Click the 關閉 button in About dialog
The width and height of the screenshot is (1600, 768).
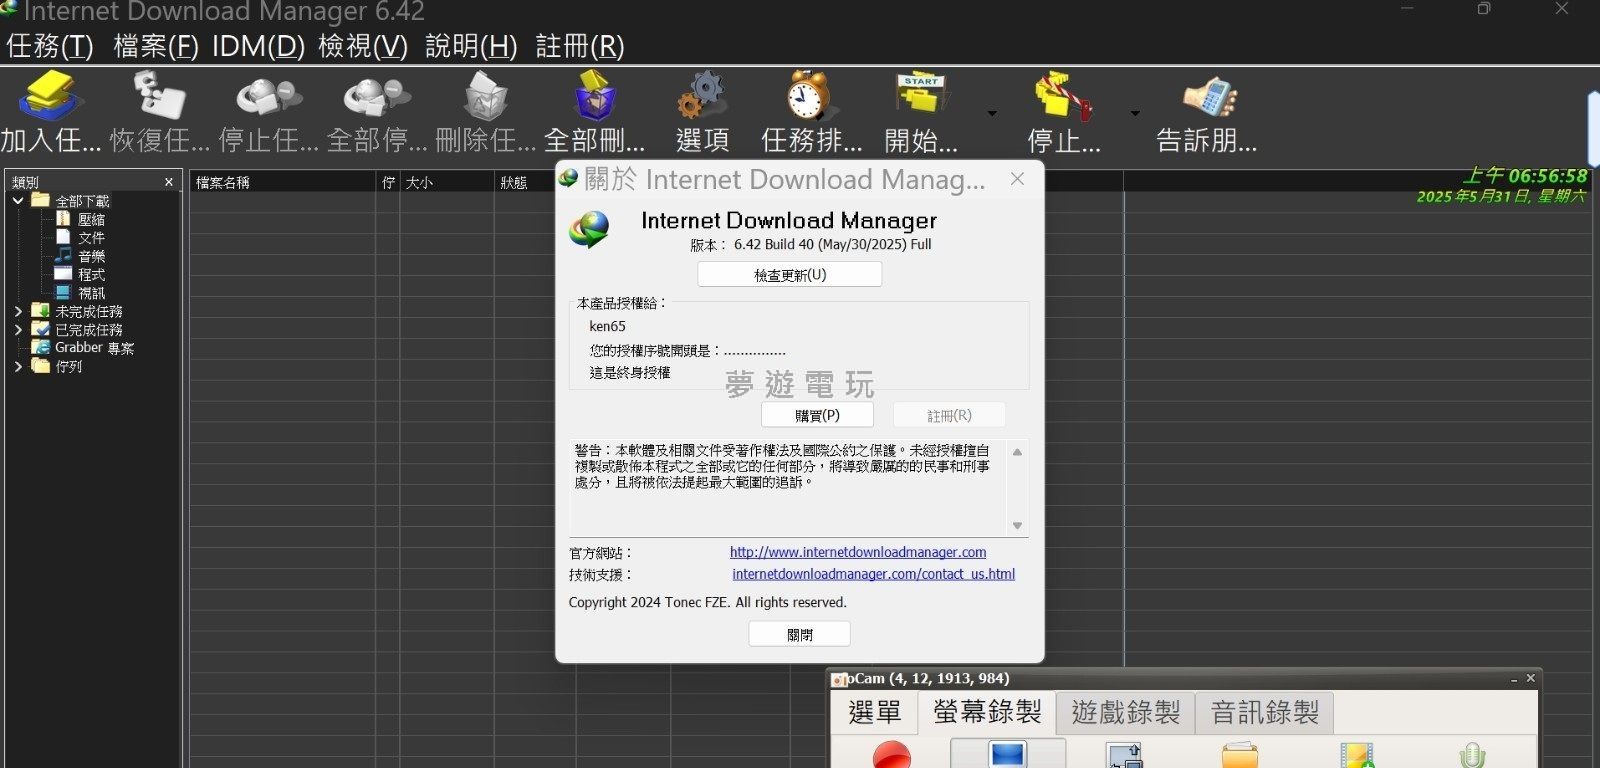click(x=799, y=635)
